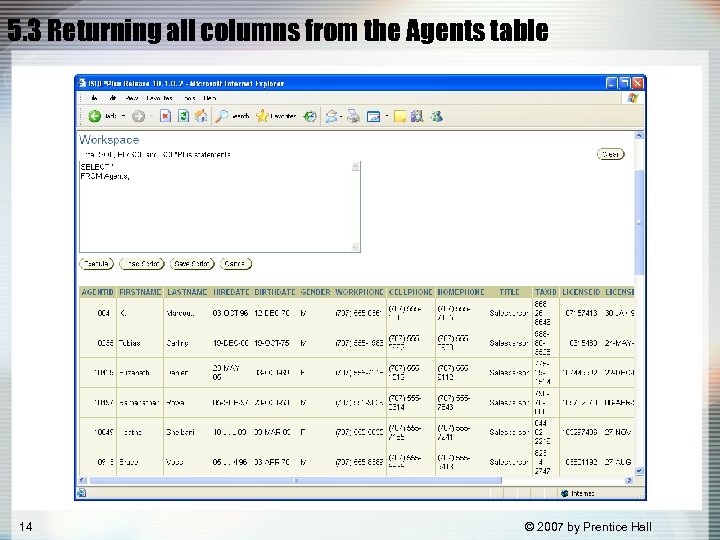Click the TITLE column header
This screenshot has width=720, height=540.
pos(509,292)
